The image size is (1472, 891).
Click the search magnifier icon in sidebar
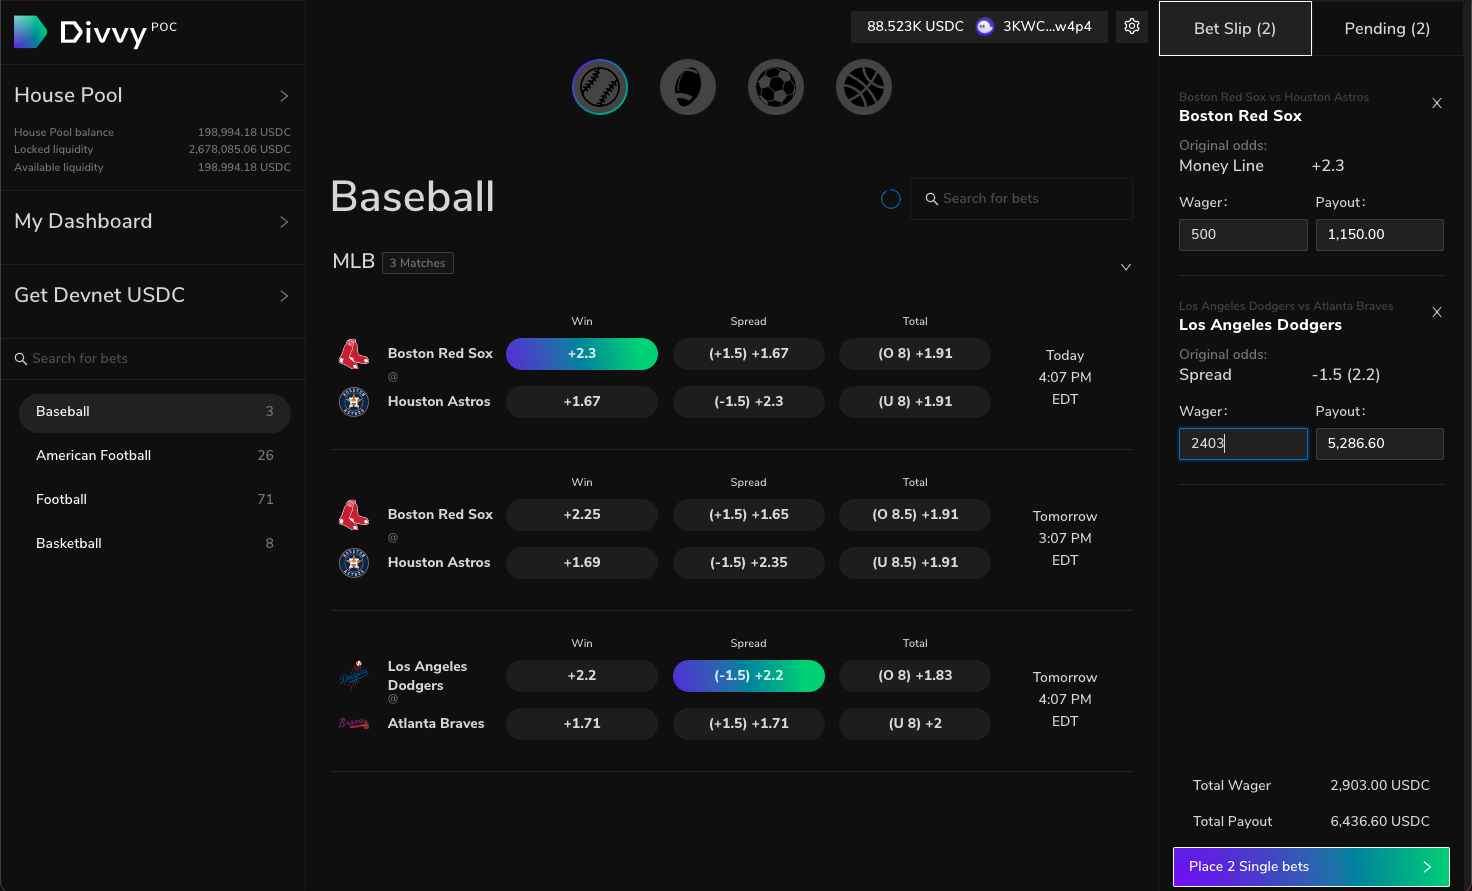[x=21, y=359]
